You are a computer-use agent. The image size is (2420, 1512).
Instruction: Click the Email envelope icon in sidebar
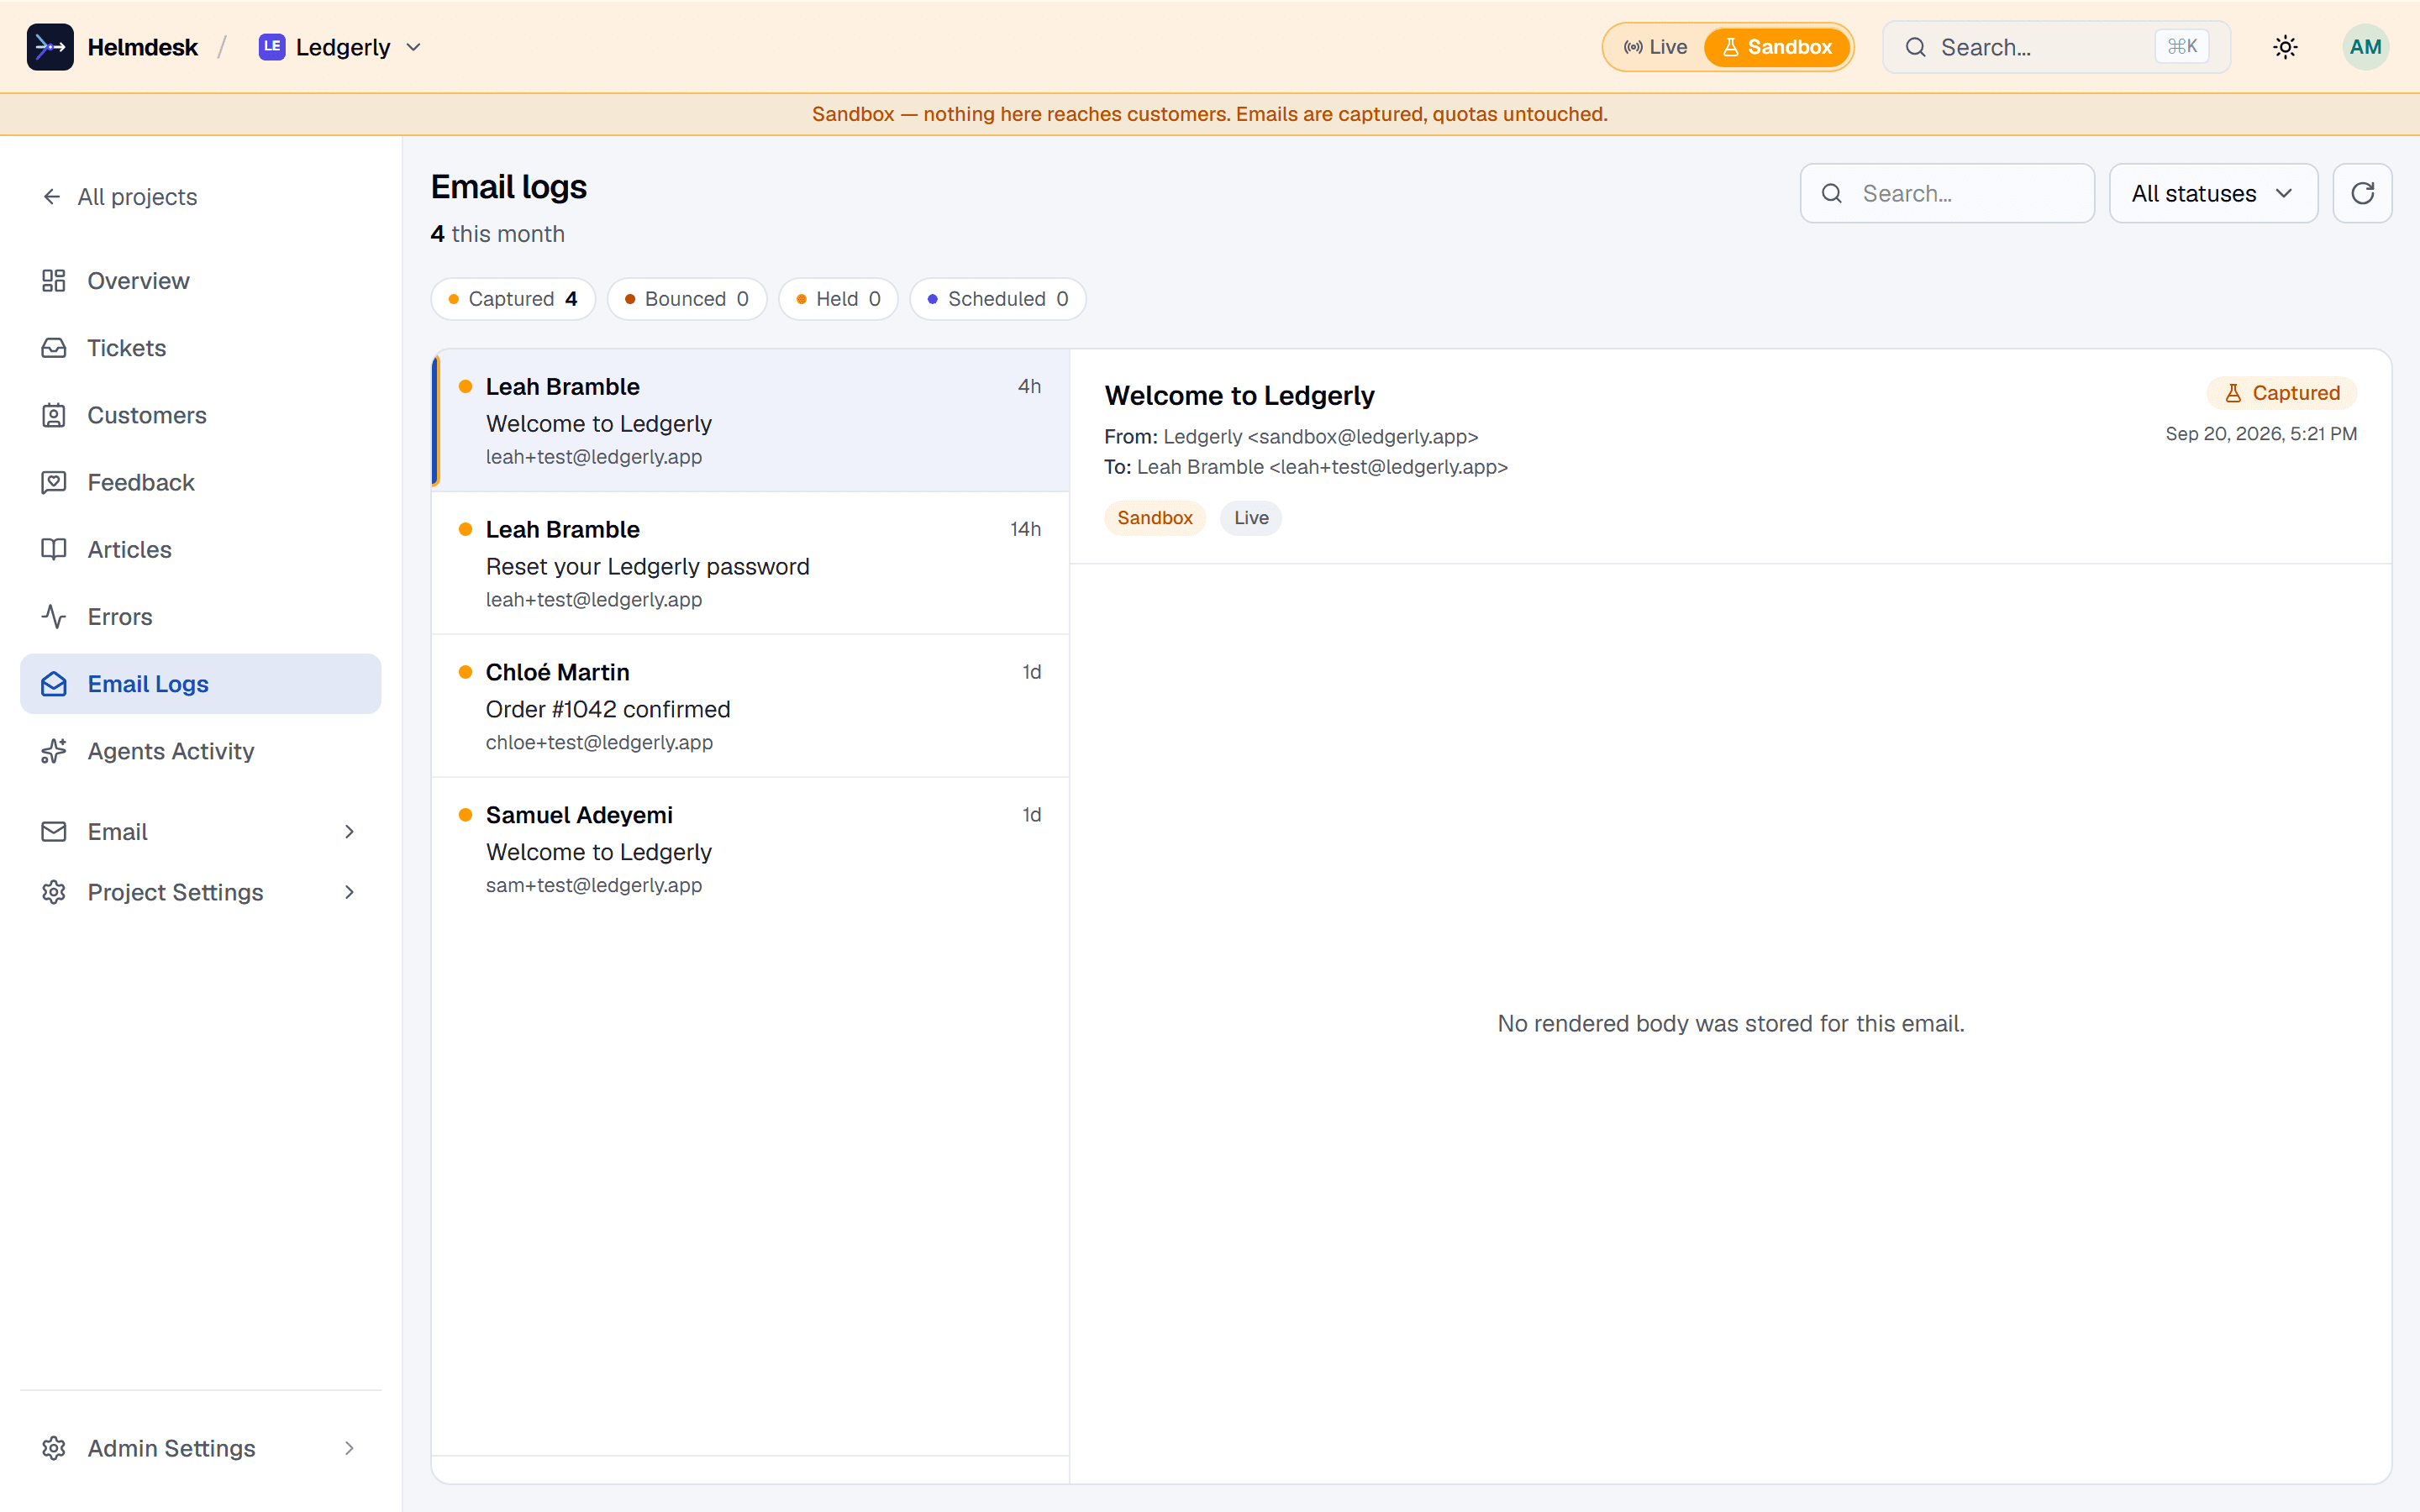tap(54, 832)
